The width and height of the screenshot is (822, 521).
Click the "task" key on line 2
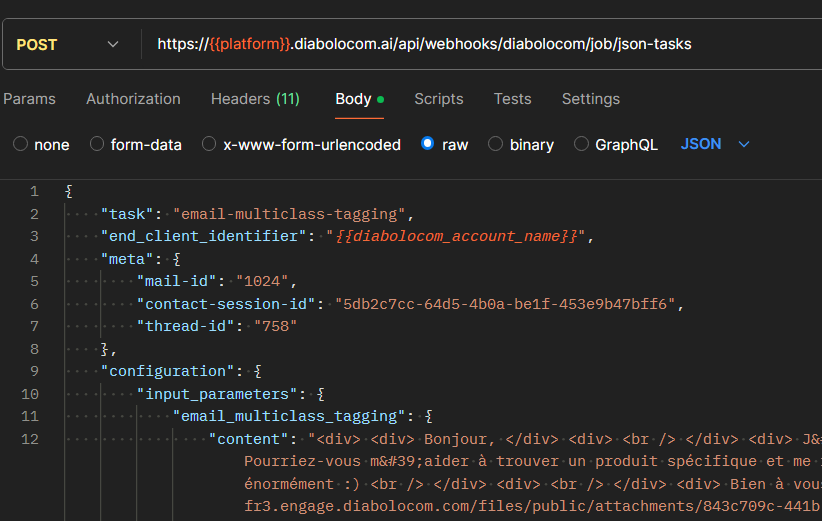pos(130,214)
